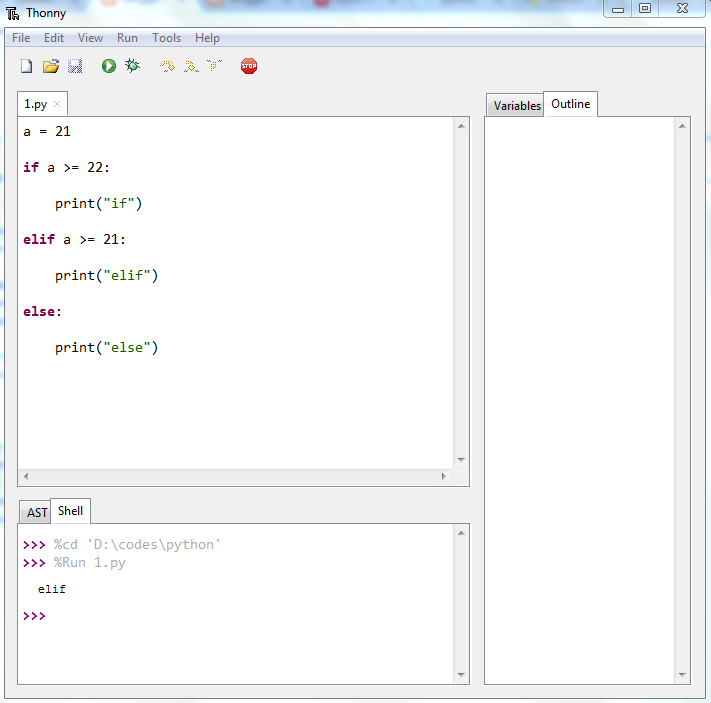Close the 1.py tab with its x

click(x=57, y=104)
